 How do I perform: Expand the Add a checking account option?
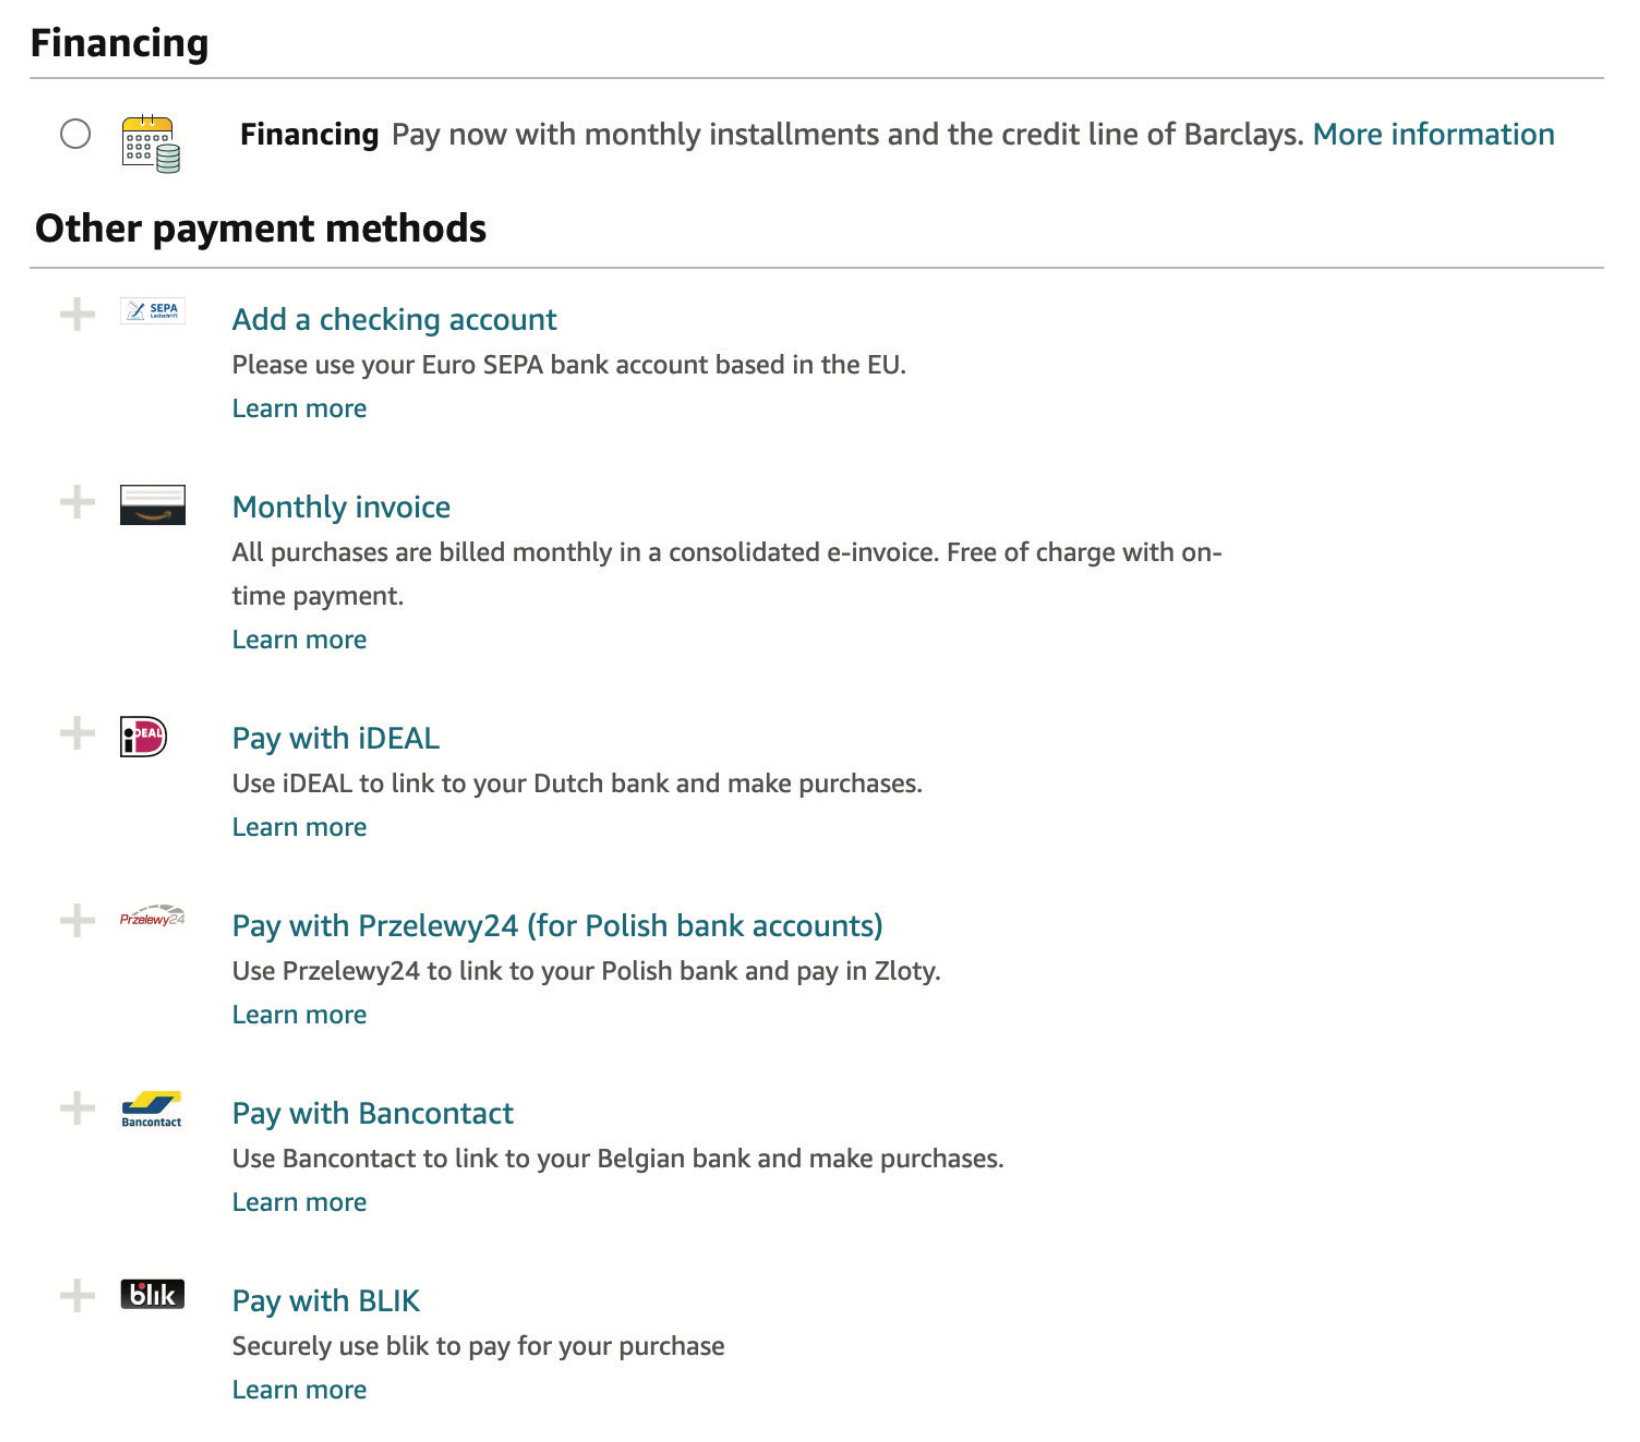tap(76, 313)
